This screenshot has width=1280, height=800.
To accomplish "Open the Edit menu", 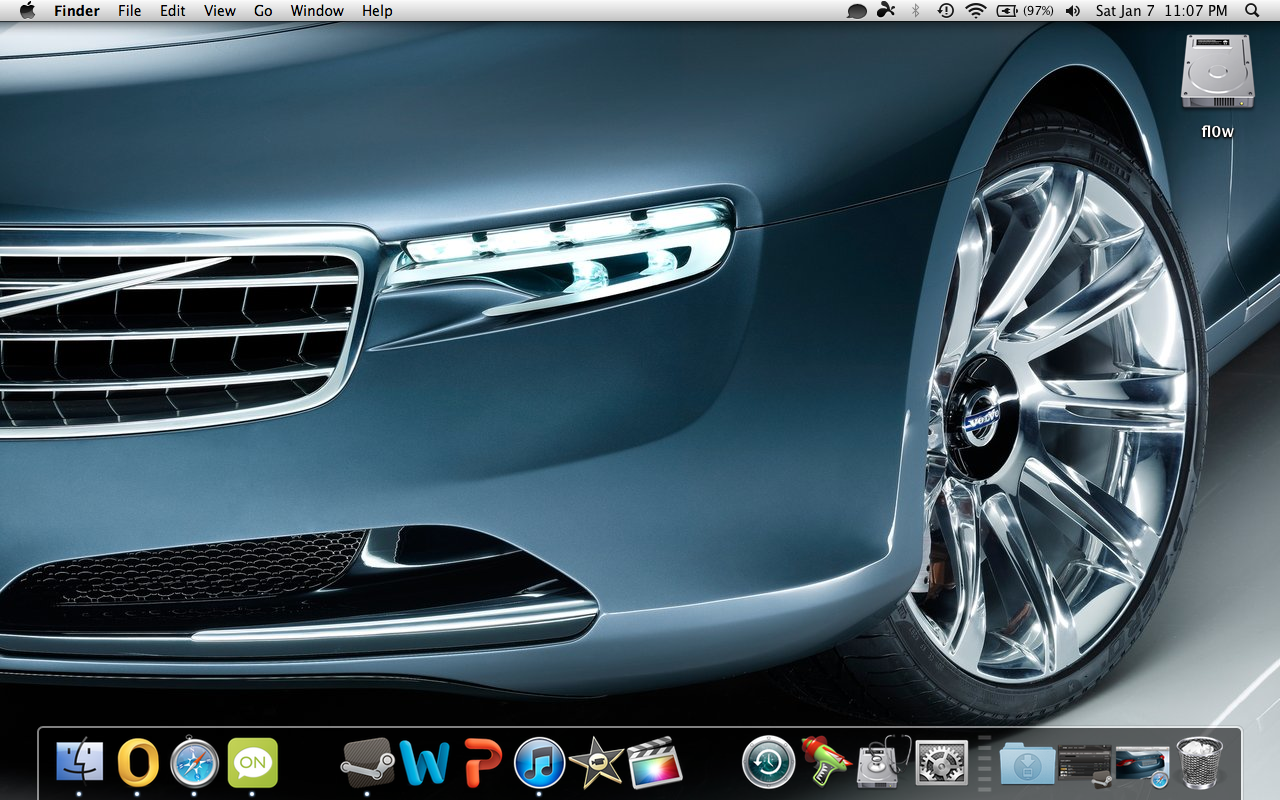I will [x=173, y=11].
